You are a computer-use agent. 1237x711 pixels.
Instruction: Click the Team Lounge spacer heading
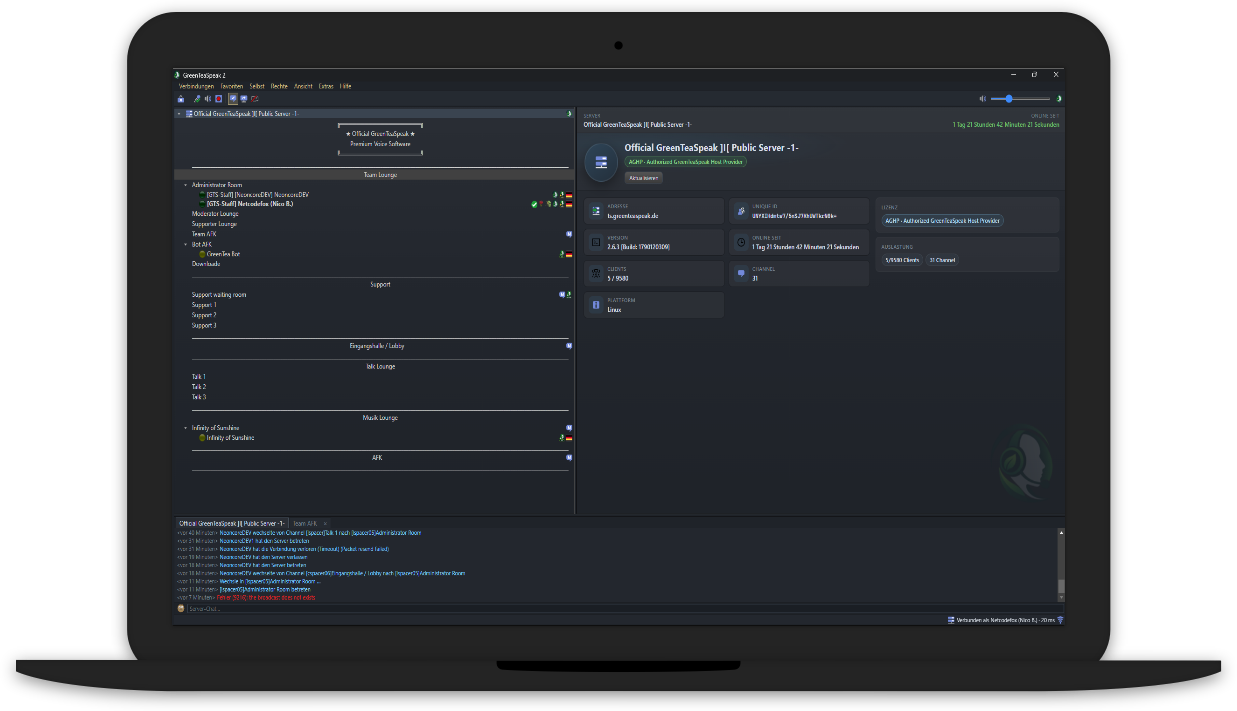click(380, 175)
